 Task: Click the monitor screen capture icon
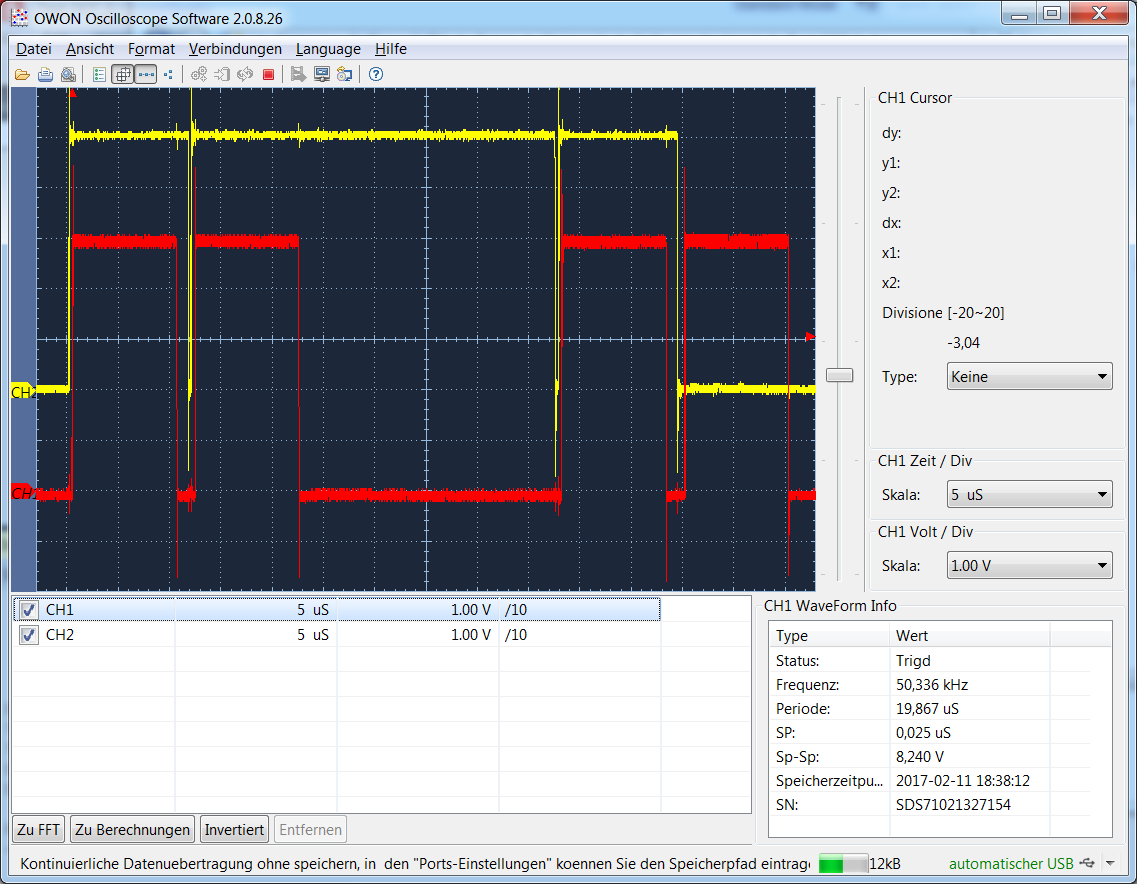point(321,75)
